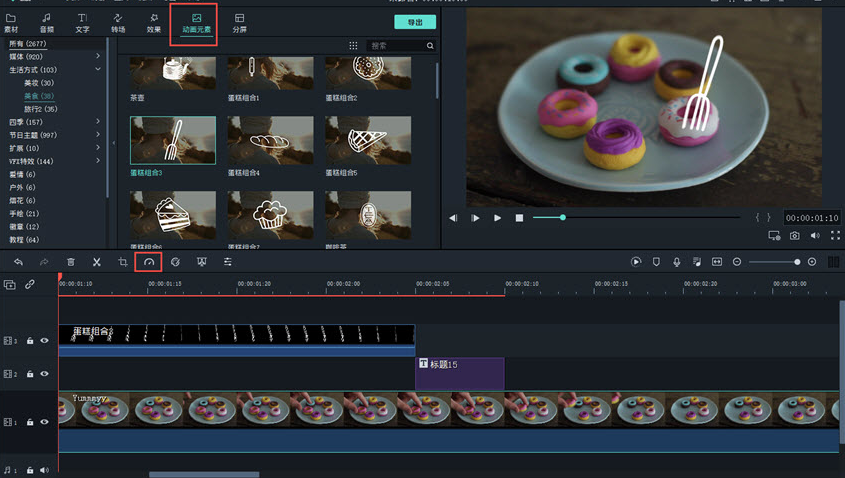Select the crop tool icon
845x478 pixels.
(x=123, y=262)
